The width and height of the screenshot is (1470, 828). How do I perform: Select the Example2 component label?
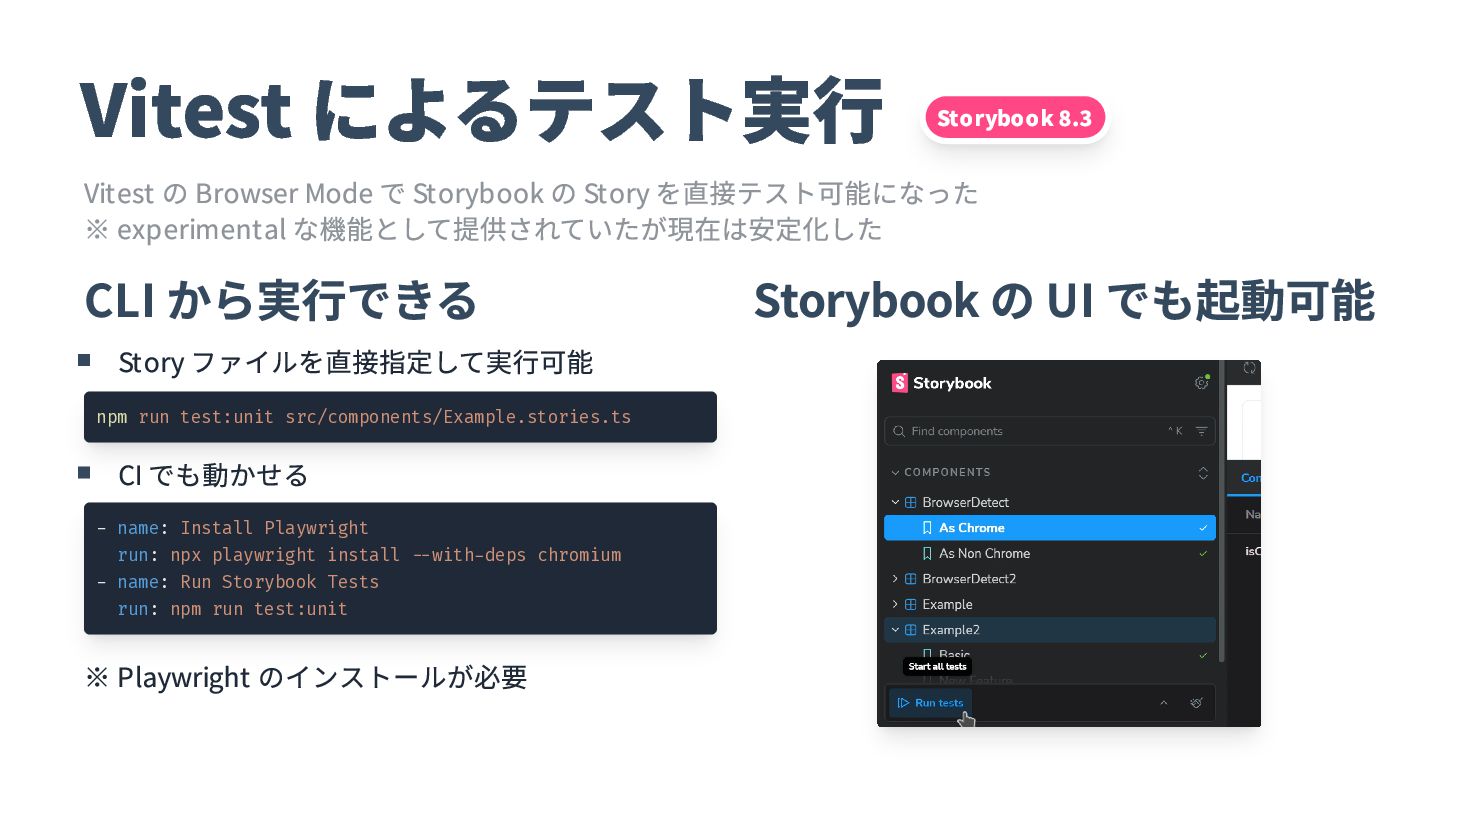click(951, 630)
